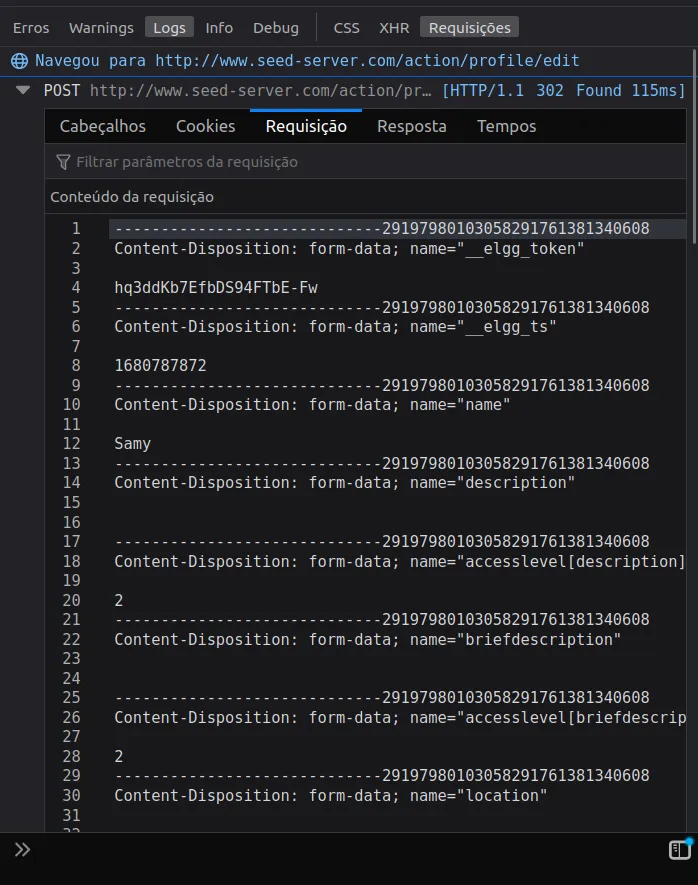Enable the CSS filter
698x885 pixels.
coord(346,28)
